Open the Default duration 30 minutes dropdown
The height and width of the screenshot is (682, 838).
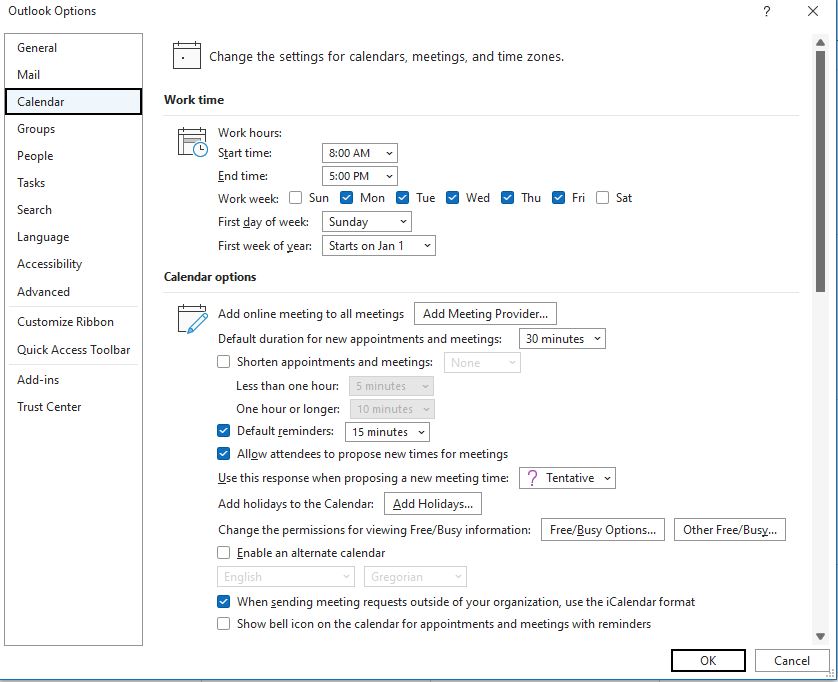[x=562, y=338]
